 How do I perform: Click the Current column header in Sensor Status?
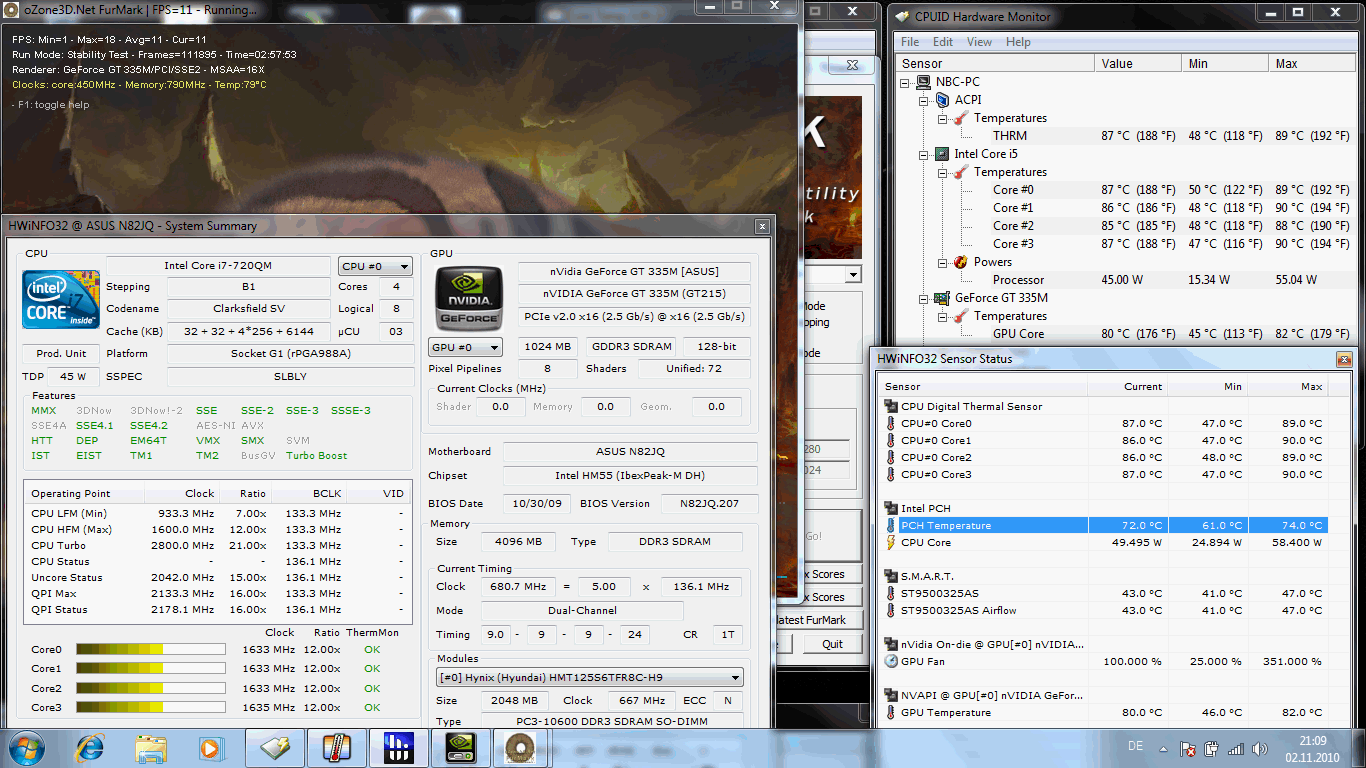click(x=1128, y=386)
